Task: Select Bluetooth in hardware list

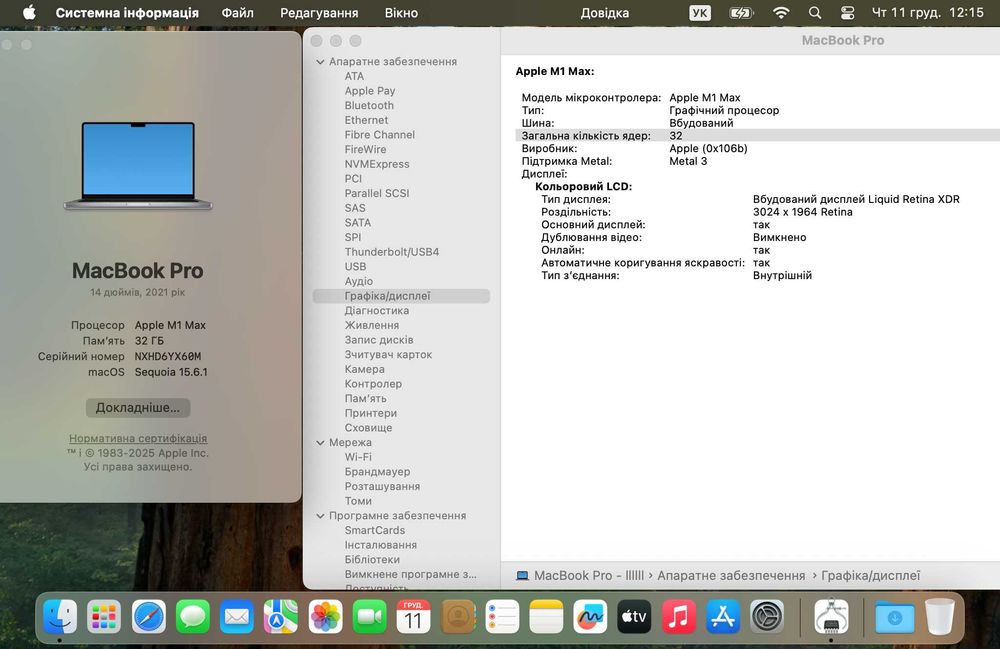Action: click(x=369, y=106)
